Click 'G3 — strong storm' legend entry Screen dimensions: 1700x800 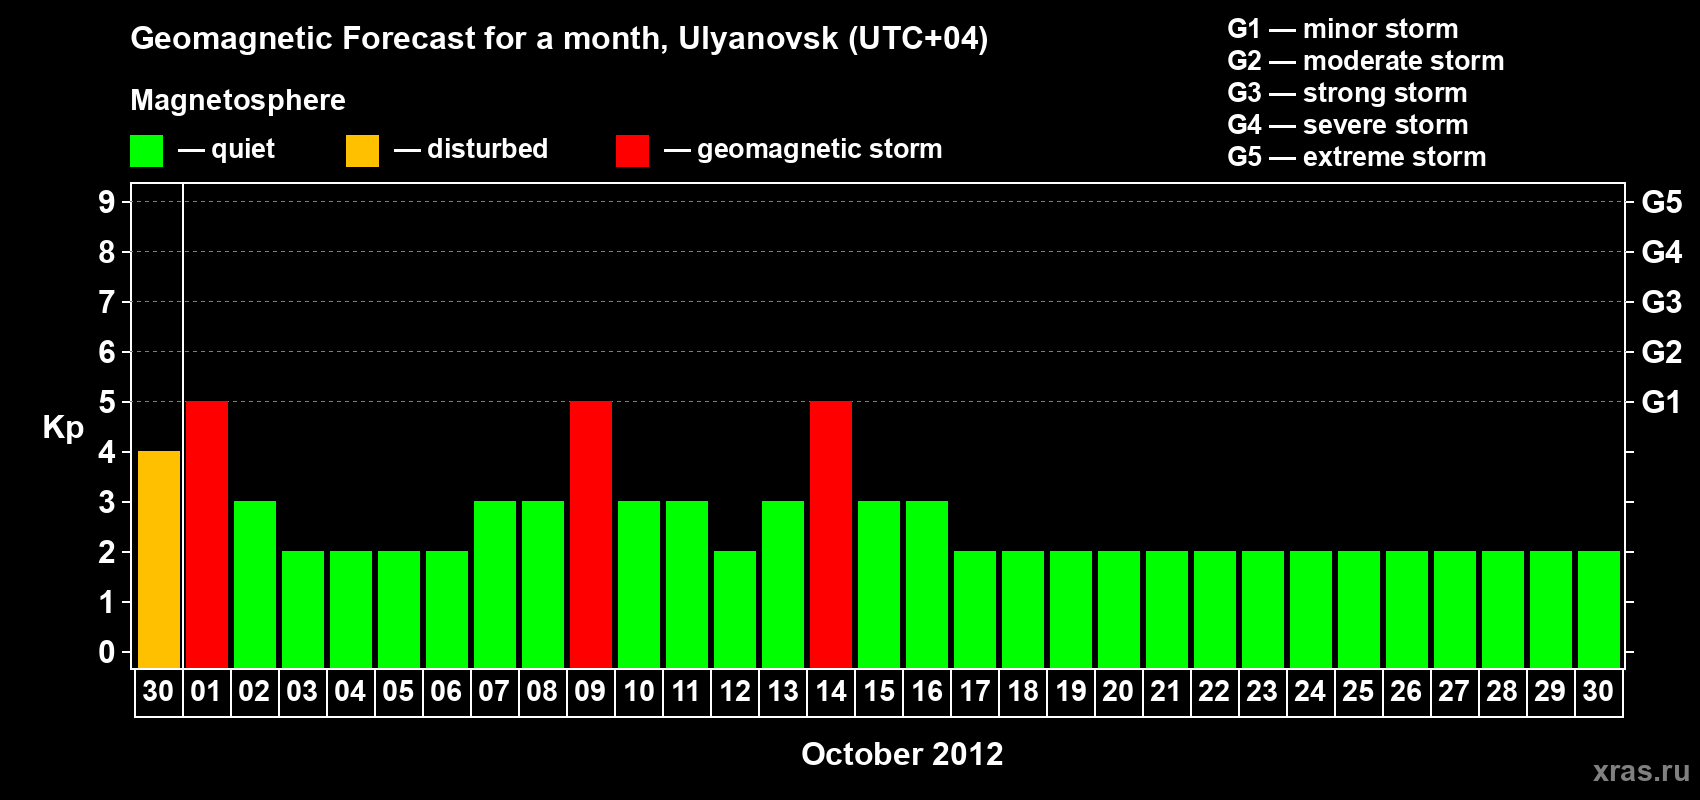click(x=1347, y=93)
